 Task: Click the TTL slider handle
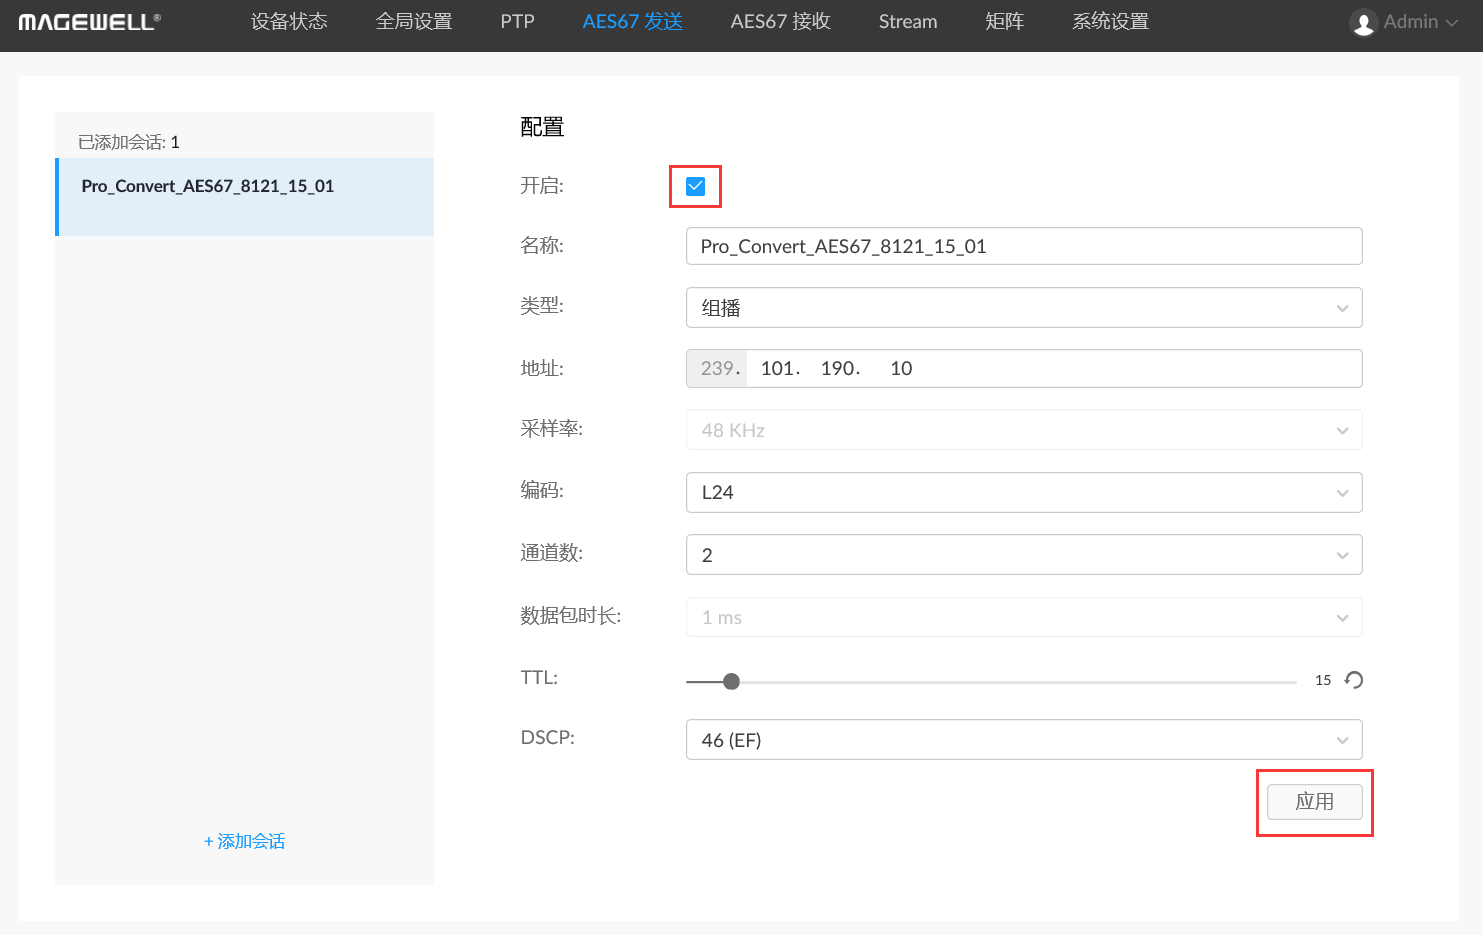(x=731, y=681)
